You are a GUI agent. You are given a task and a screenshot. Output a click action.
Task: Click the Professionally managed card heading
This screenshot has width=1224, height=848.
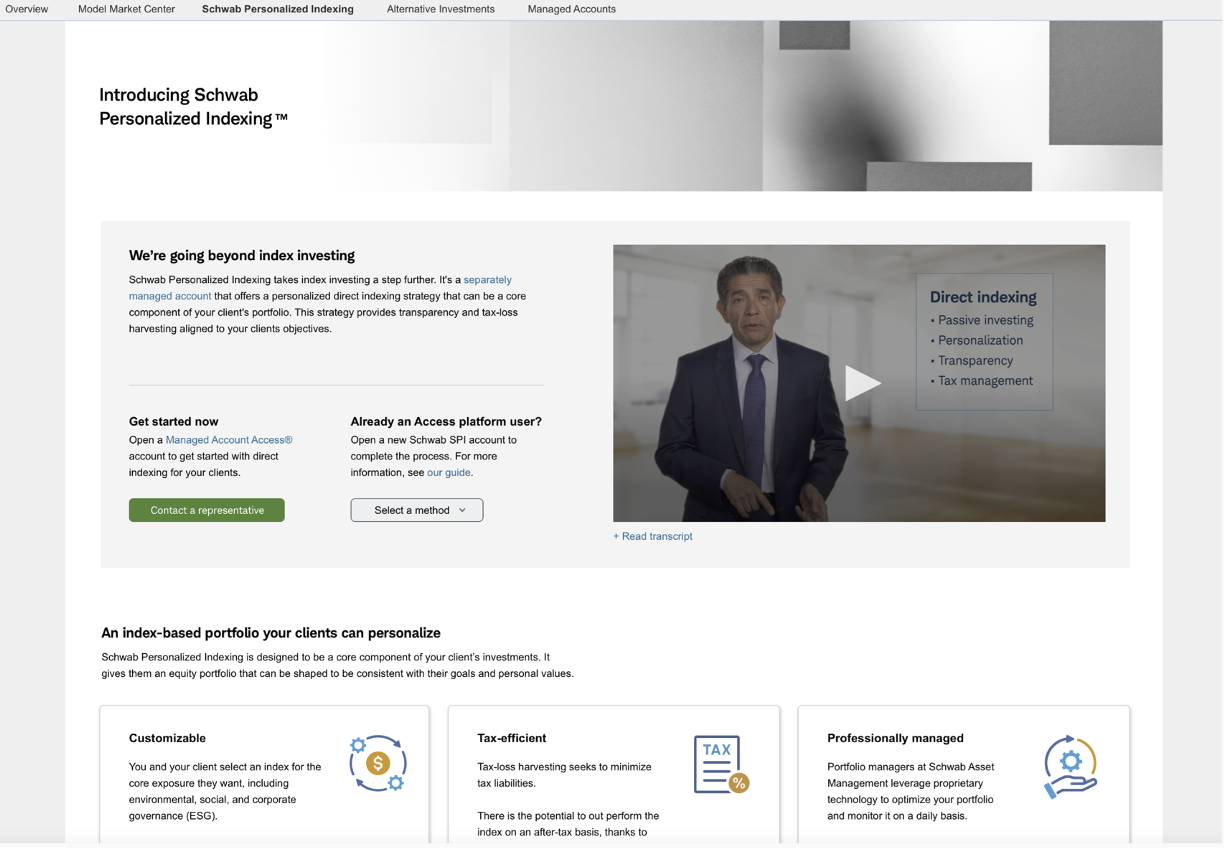click(895, 738)
